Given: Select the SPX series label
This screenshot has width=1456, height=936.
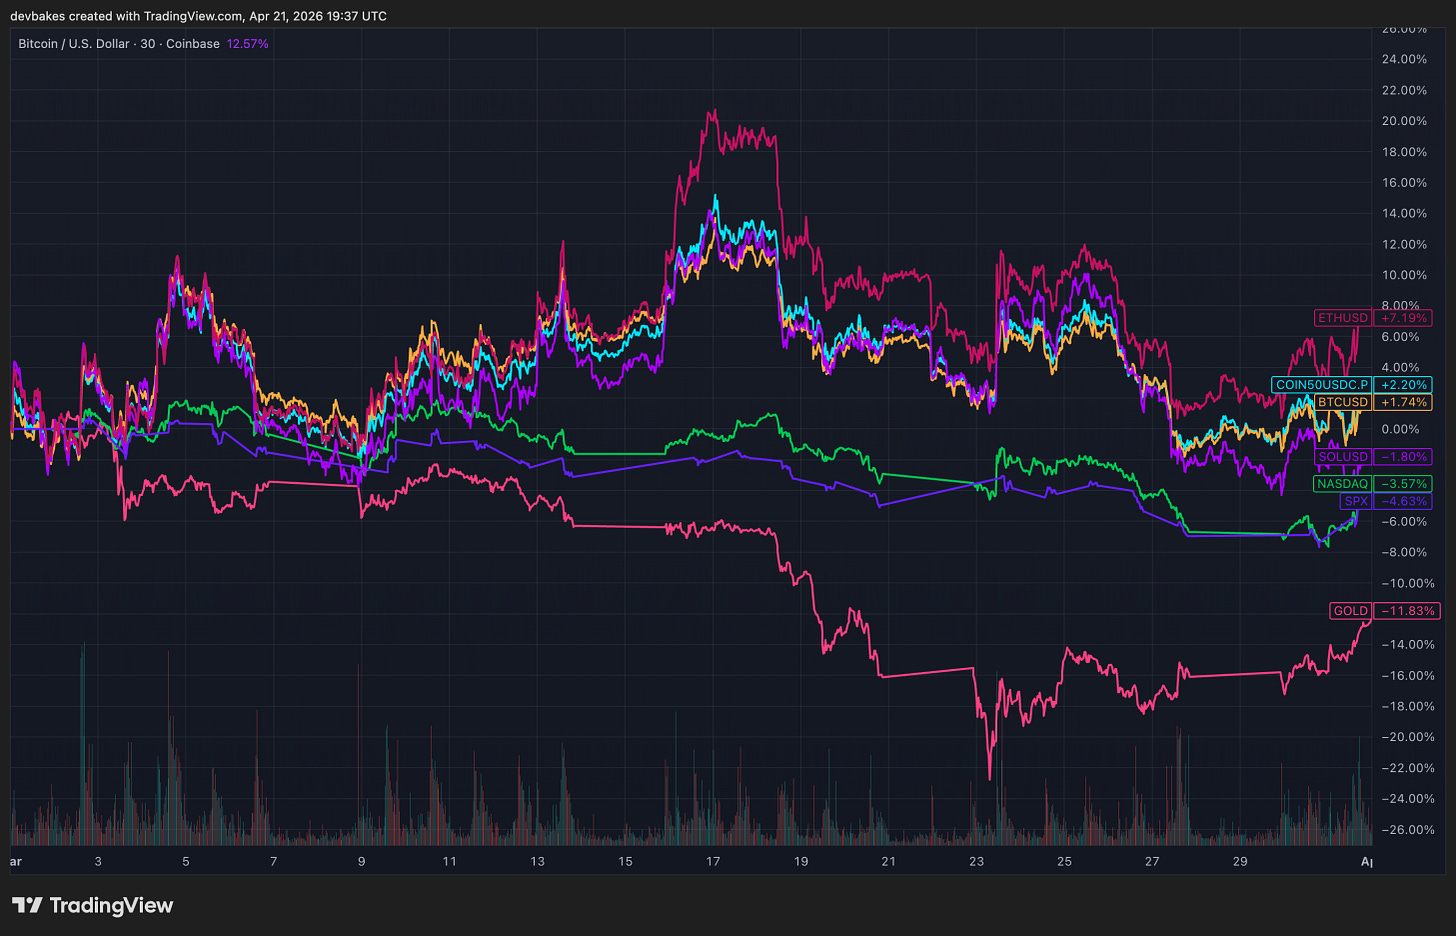Looking at the screenshot, I should click(x=1356, y=501).
